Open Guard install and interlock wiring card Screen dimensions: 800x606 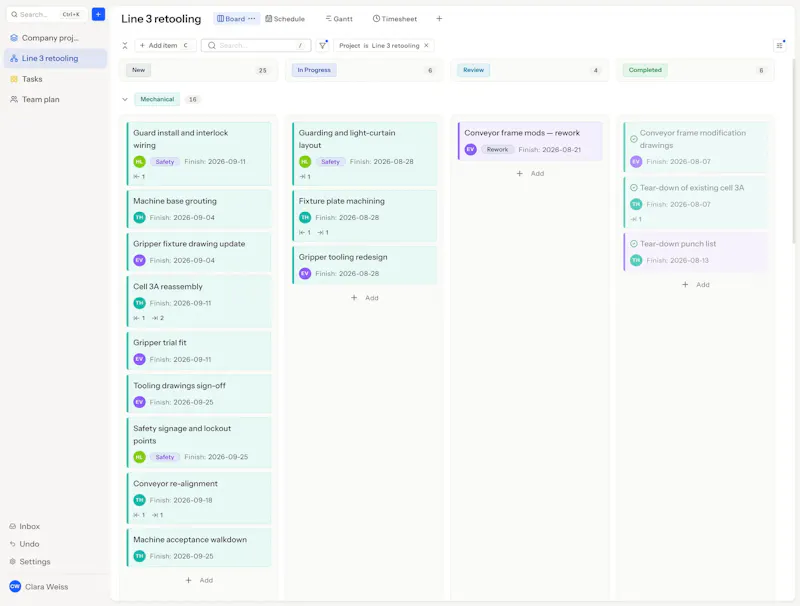click(199, 154)
